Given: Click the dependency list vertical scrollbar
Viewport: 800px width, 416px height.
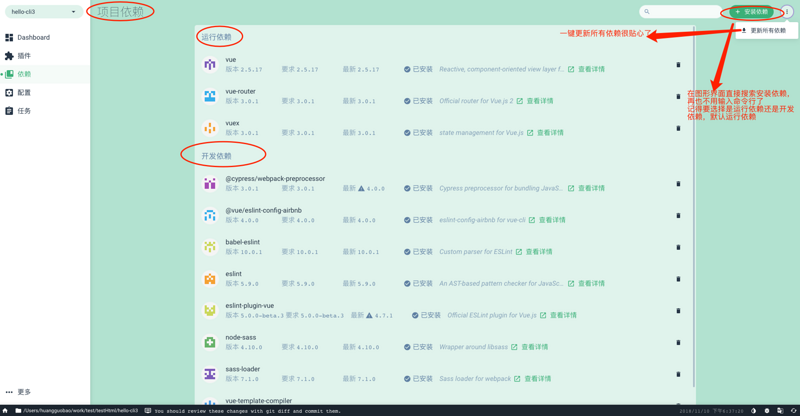Looking at the screenshot, I should 694,207.
